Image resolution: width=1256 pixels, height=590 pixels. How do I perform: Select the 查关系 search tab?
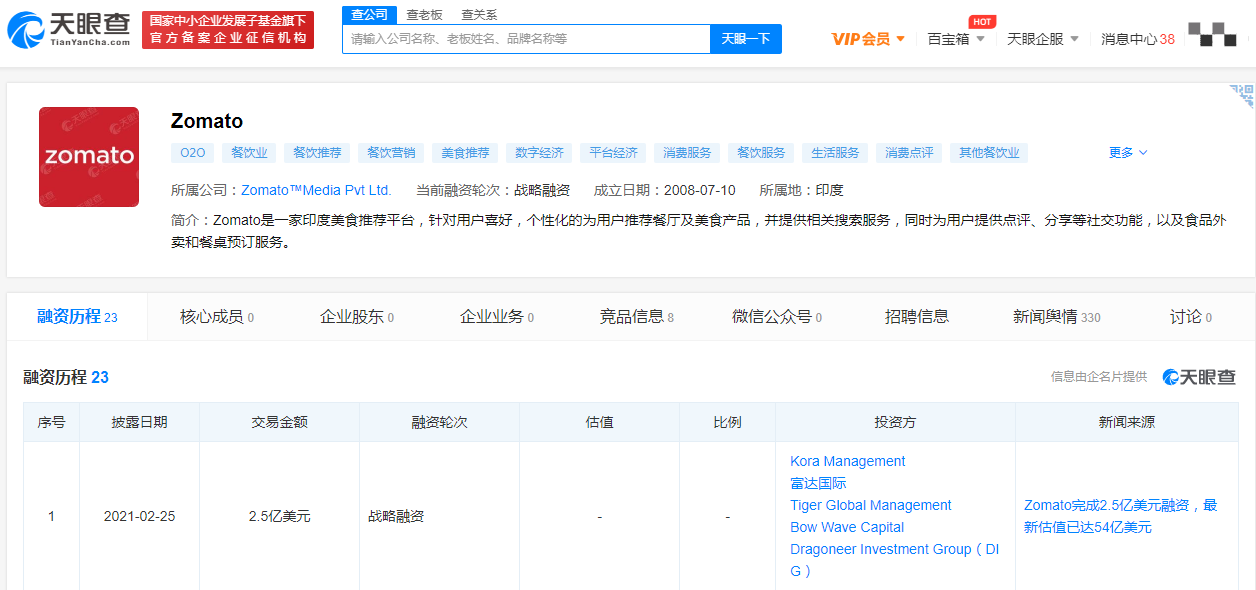(479, 15)
